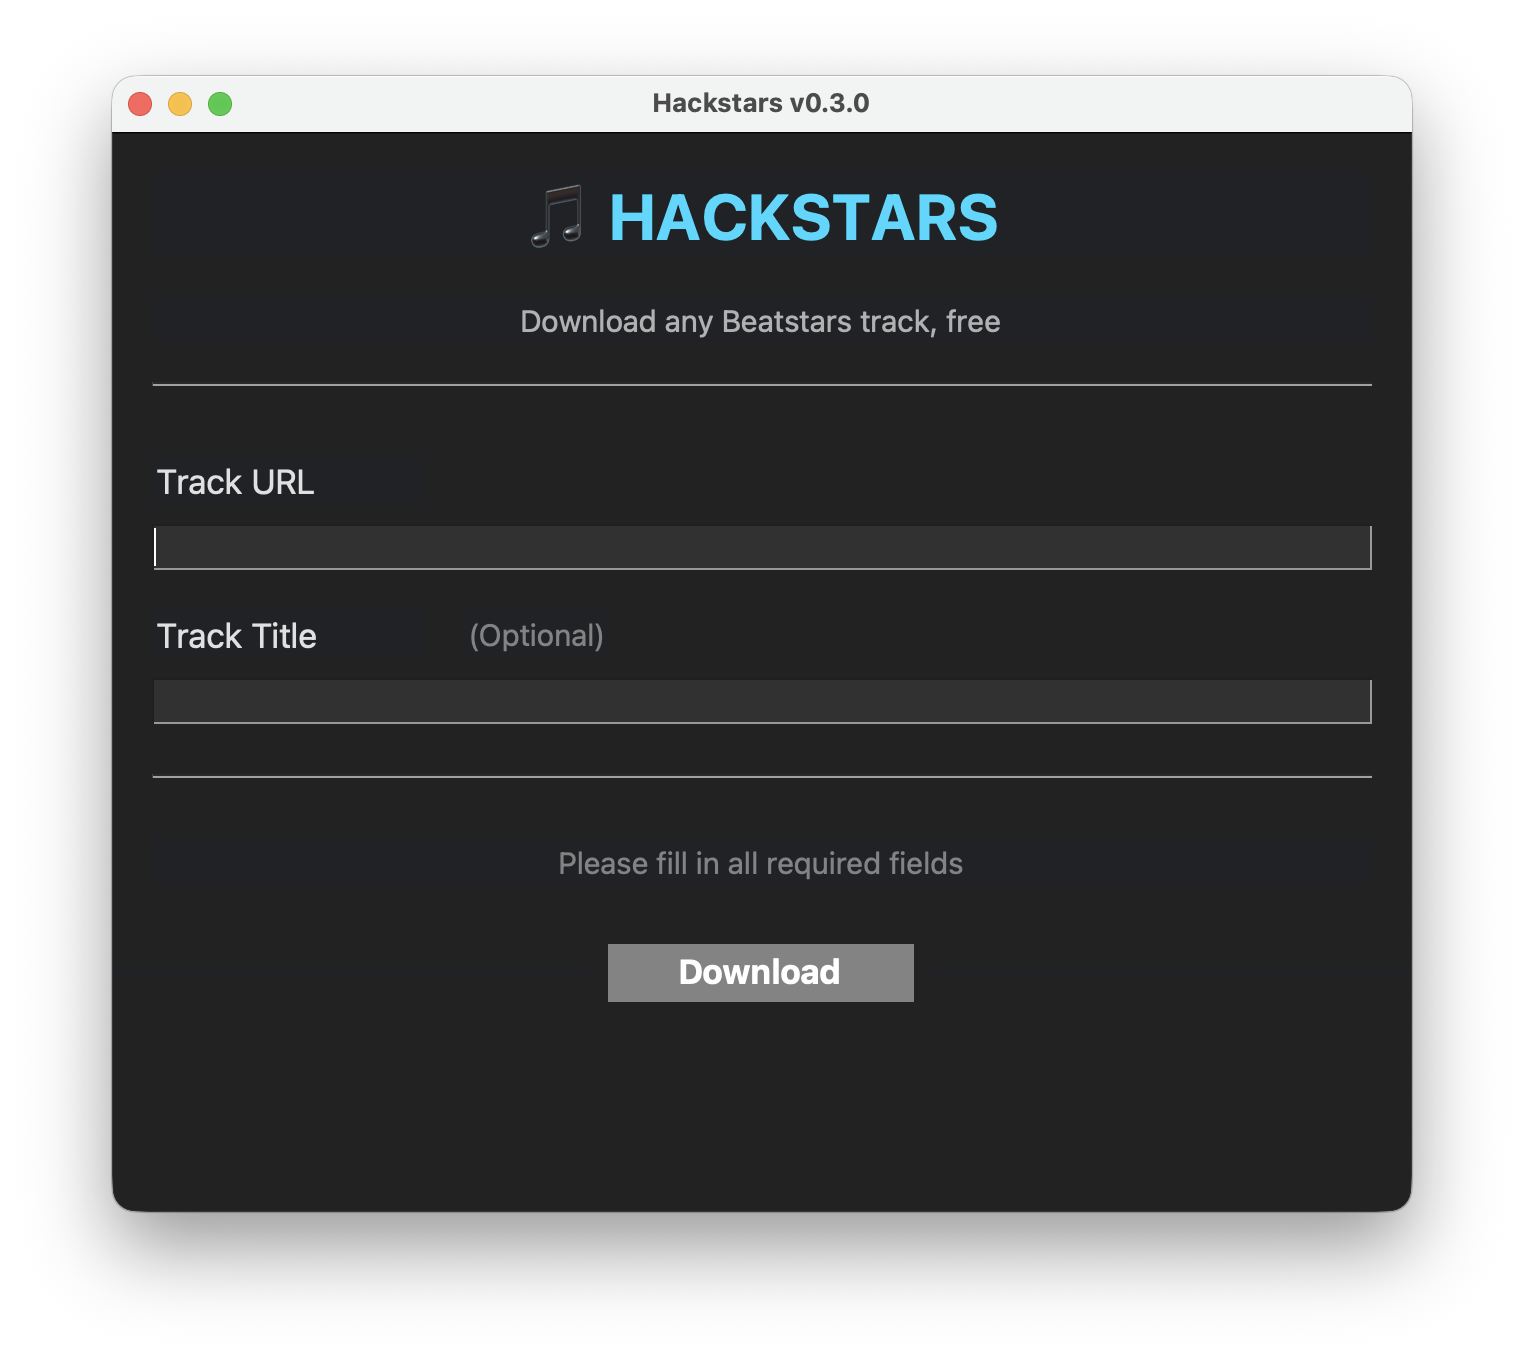The width and height of the screenshot is (1524, 1360).
Task: Focus the Track URL input field
Action: tap(762, 548)
